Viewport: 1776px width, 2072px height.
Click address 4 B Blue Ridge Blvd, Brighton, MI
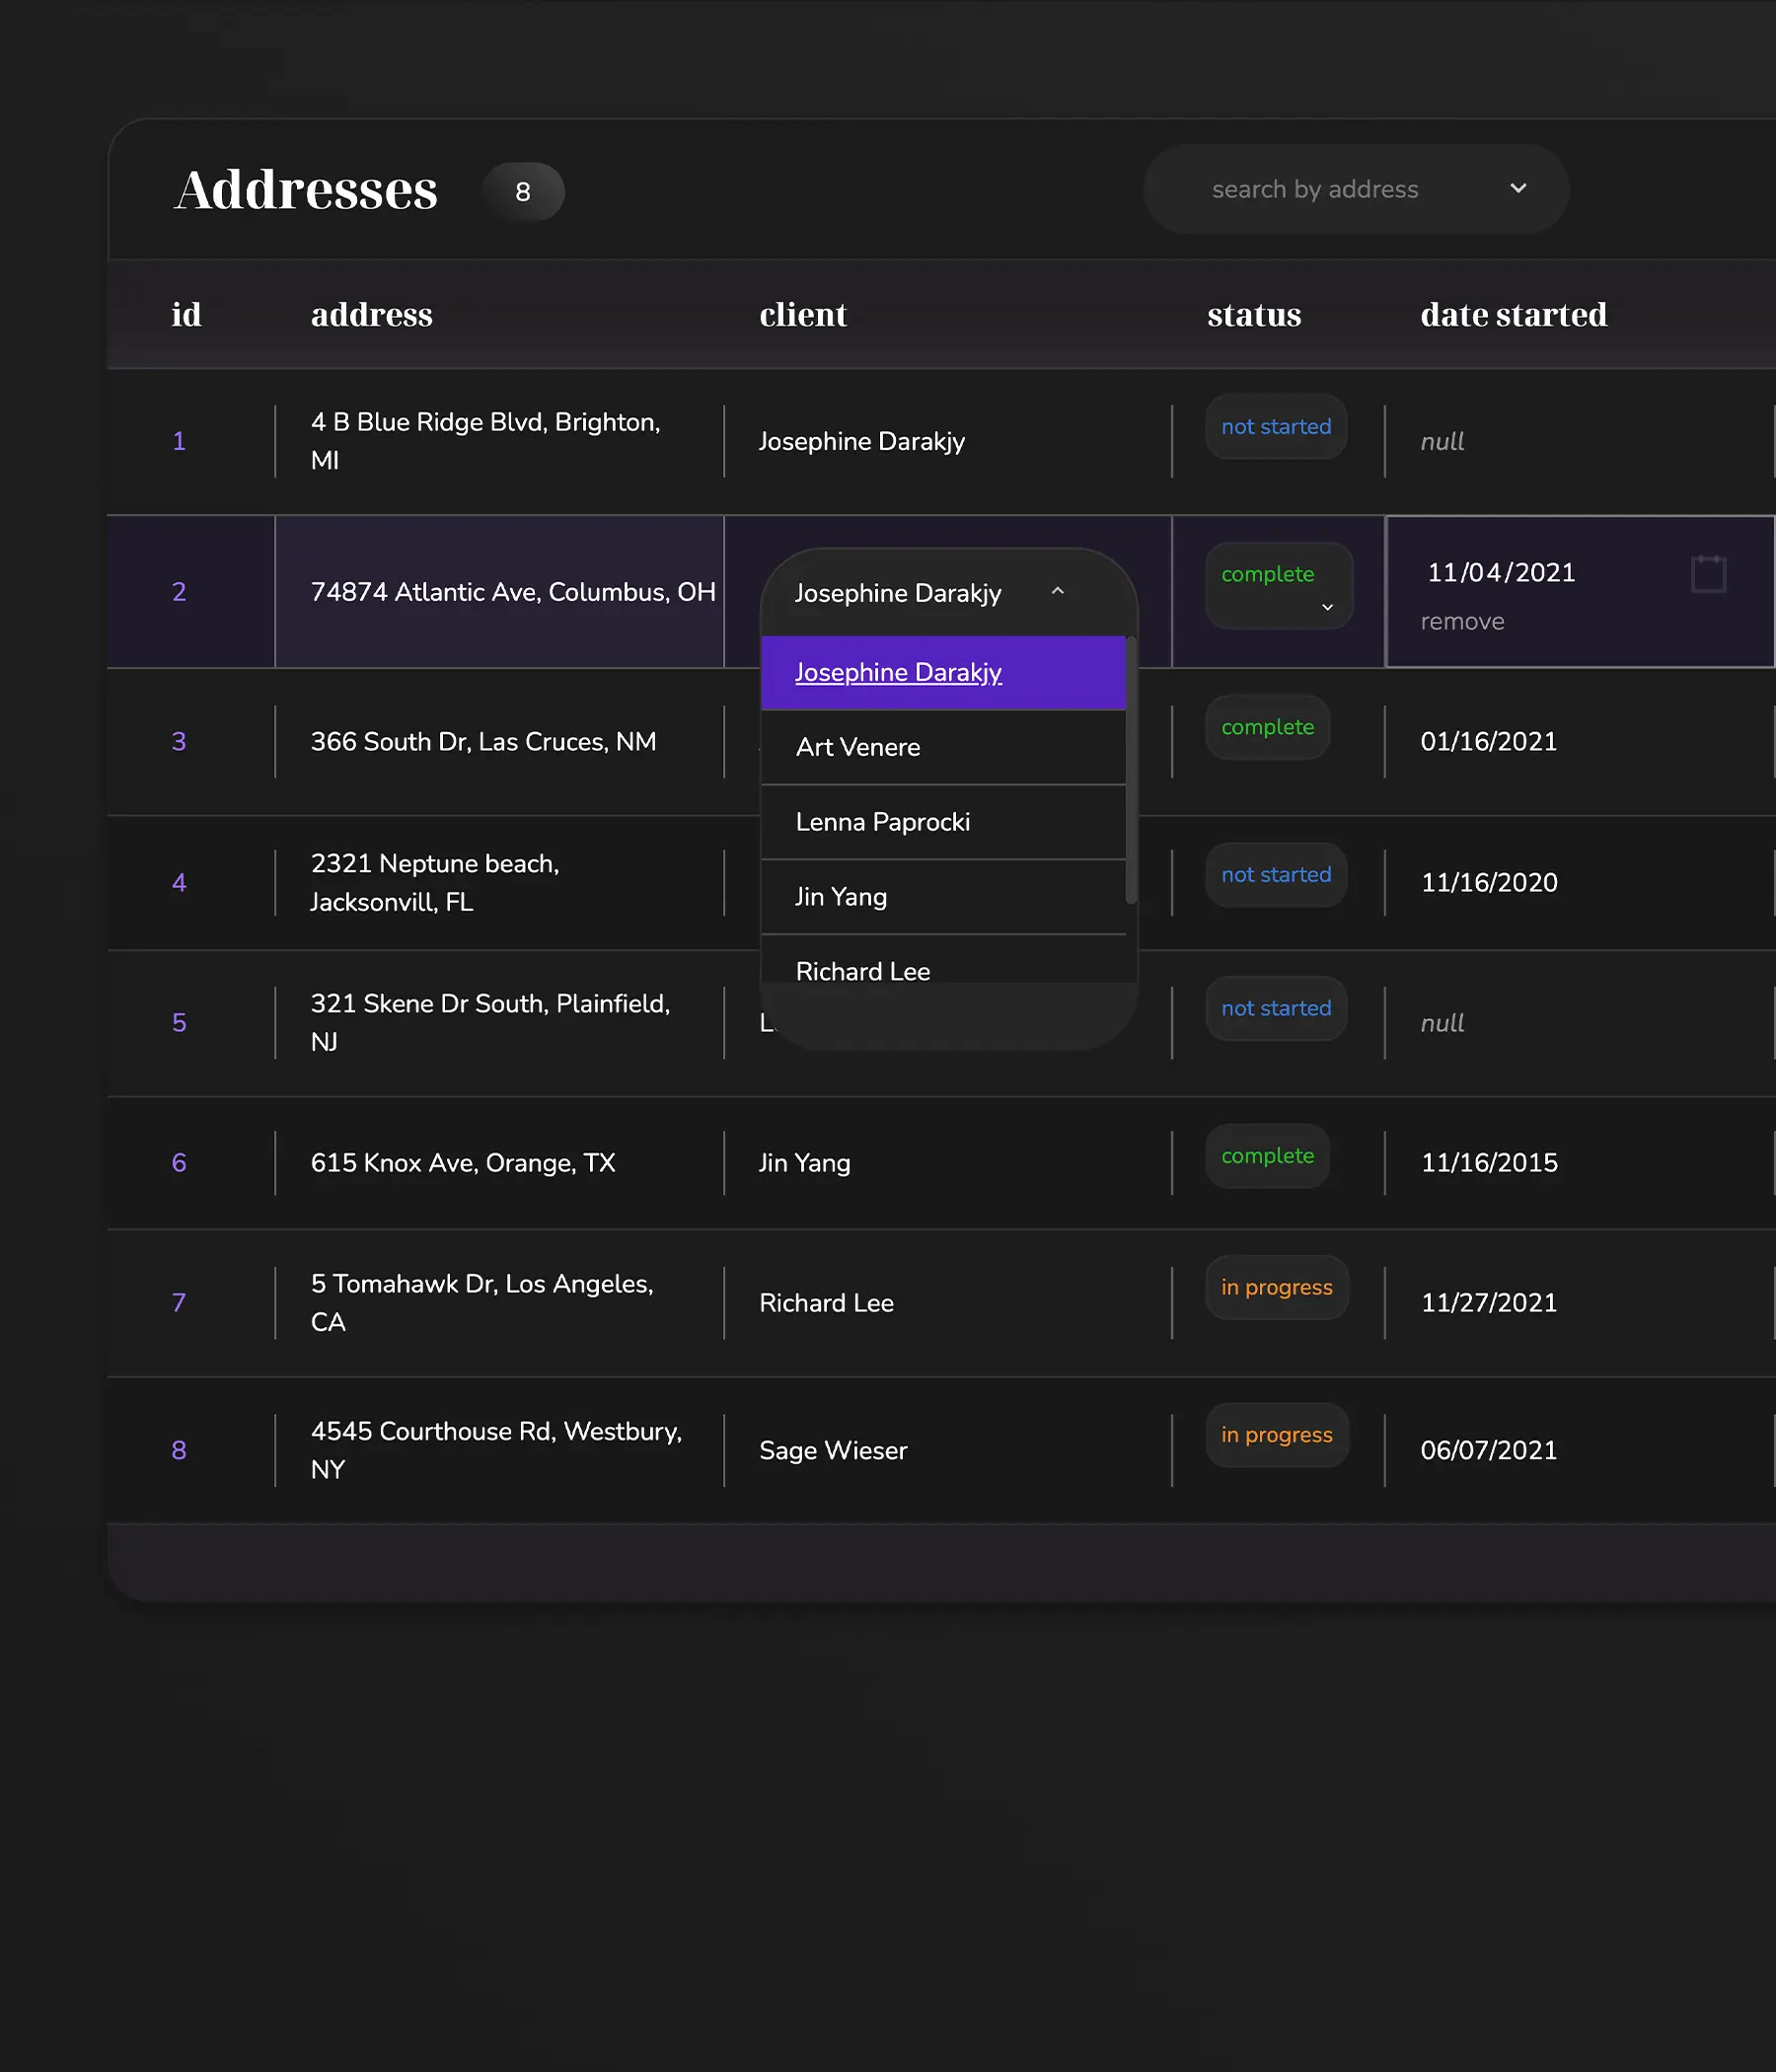pyautogui.click(x=485, y=441)
